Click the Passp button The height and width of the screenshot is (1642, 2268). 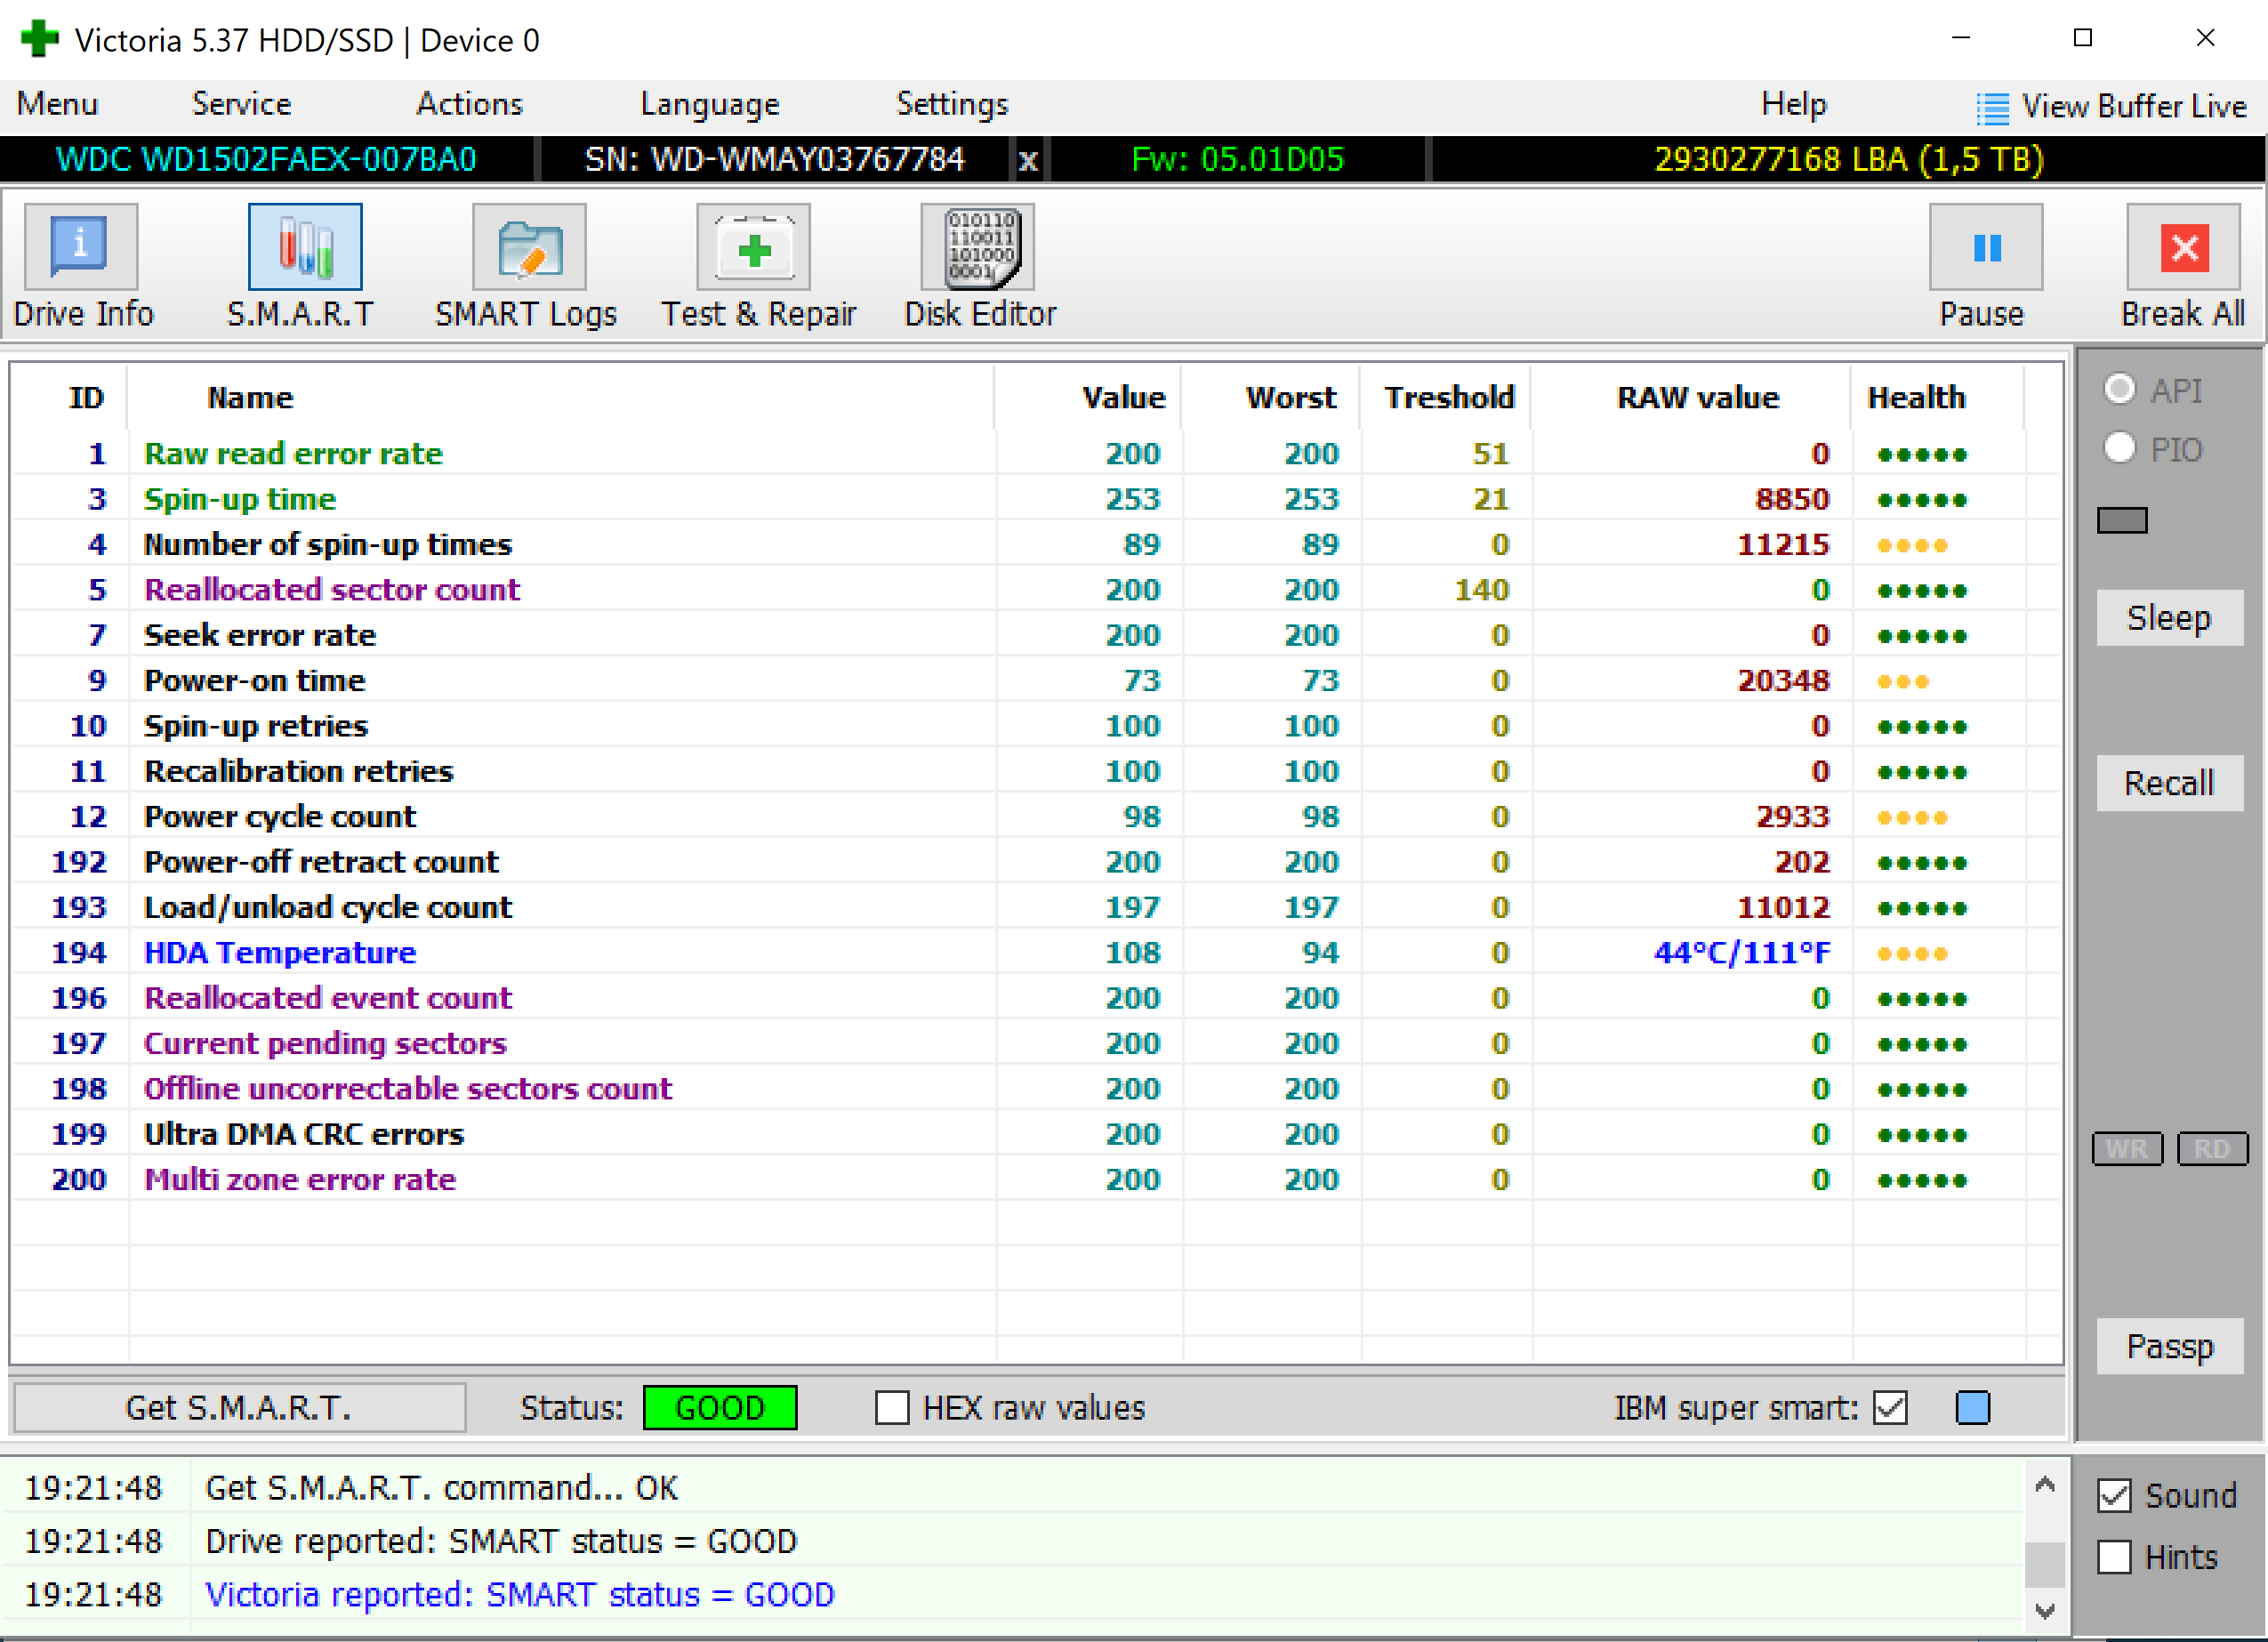coord(2169,1346)
